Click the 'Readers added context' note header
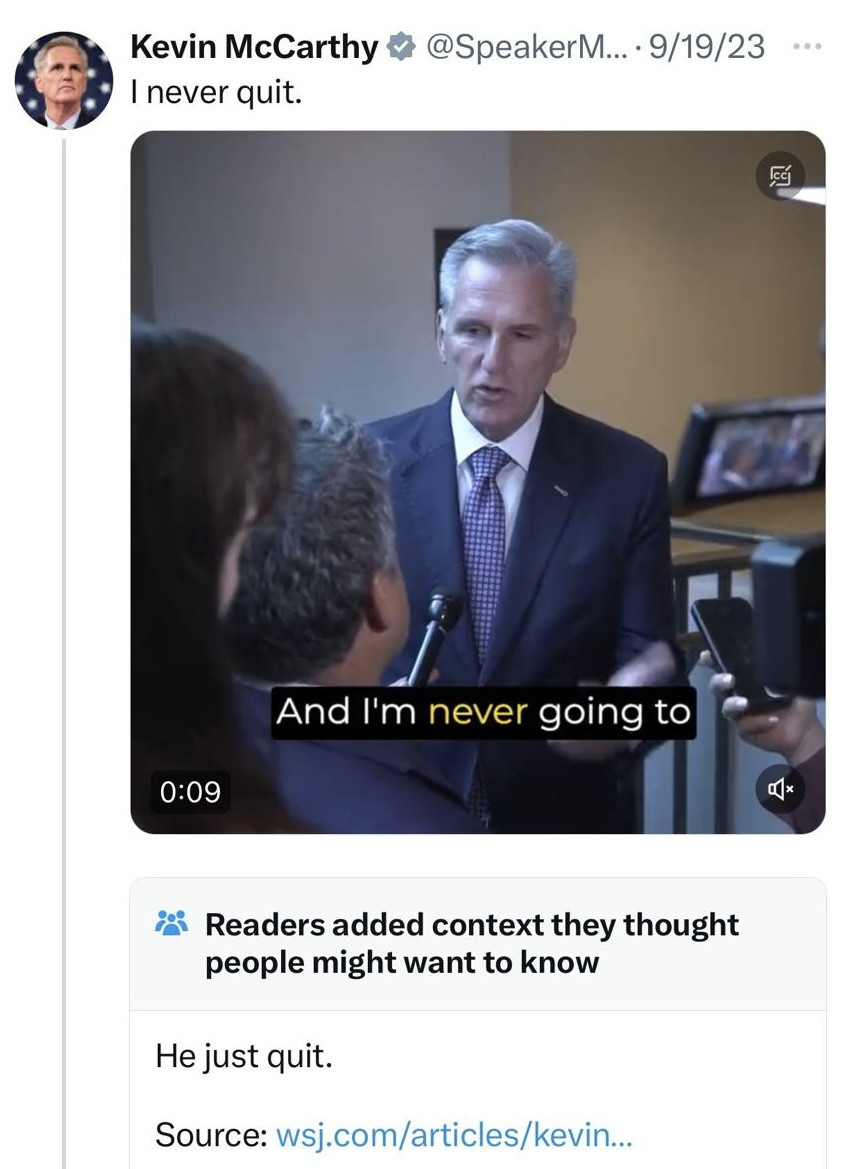850x1169 pixels. pyautogui.click(x=471, y=943)
